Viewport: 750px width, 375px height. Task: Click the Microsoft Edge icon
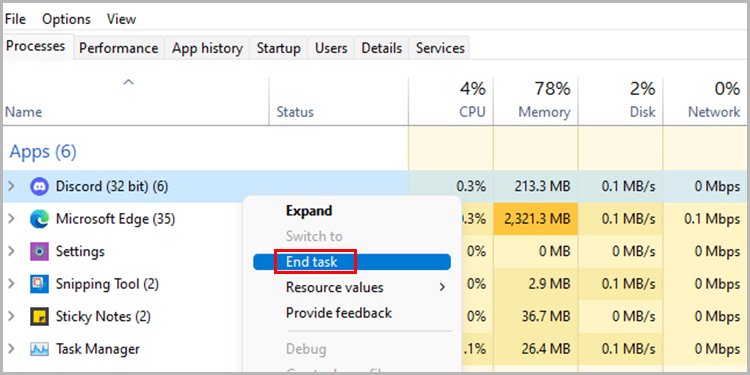point(39,219)
